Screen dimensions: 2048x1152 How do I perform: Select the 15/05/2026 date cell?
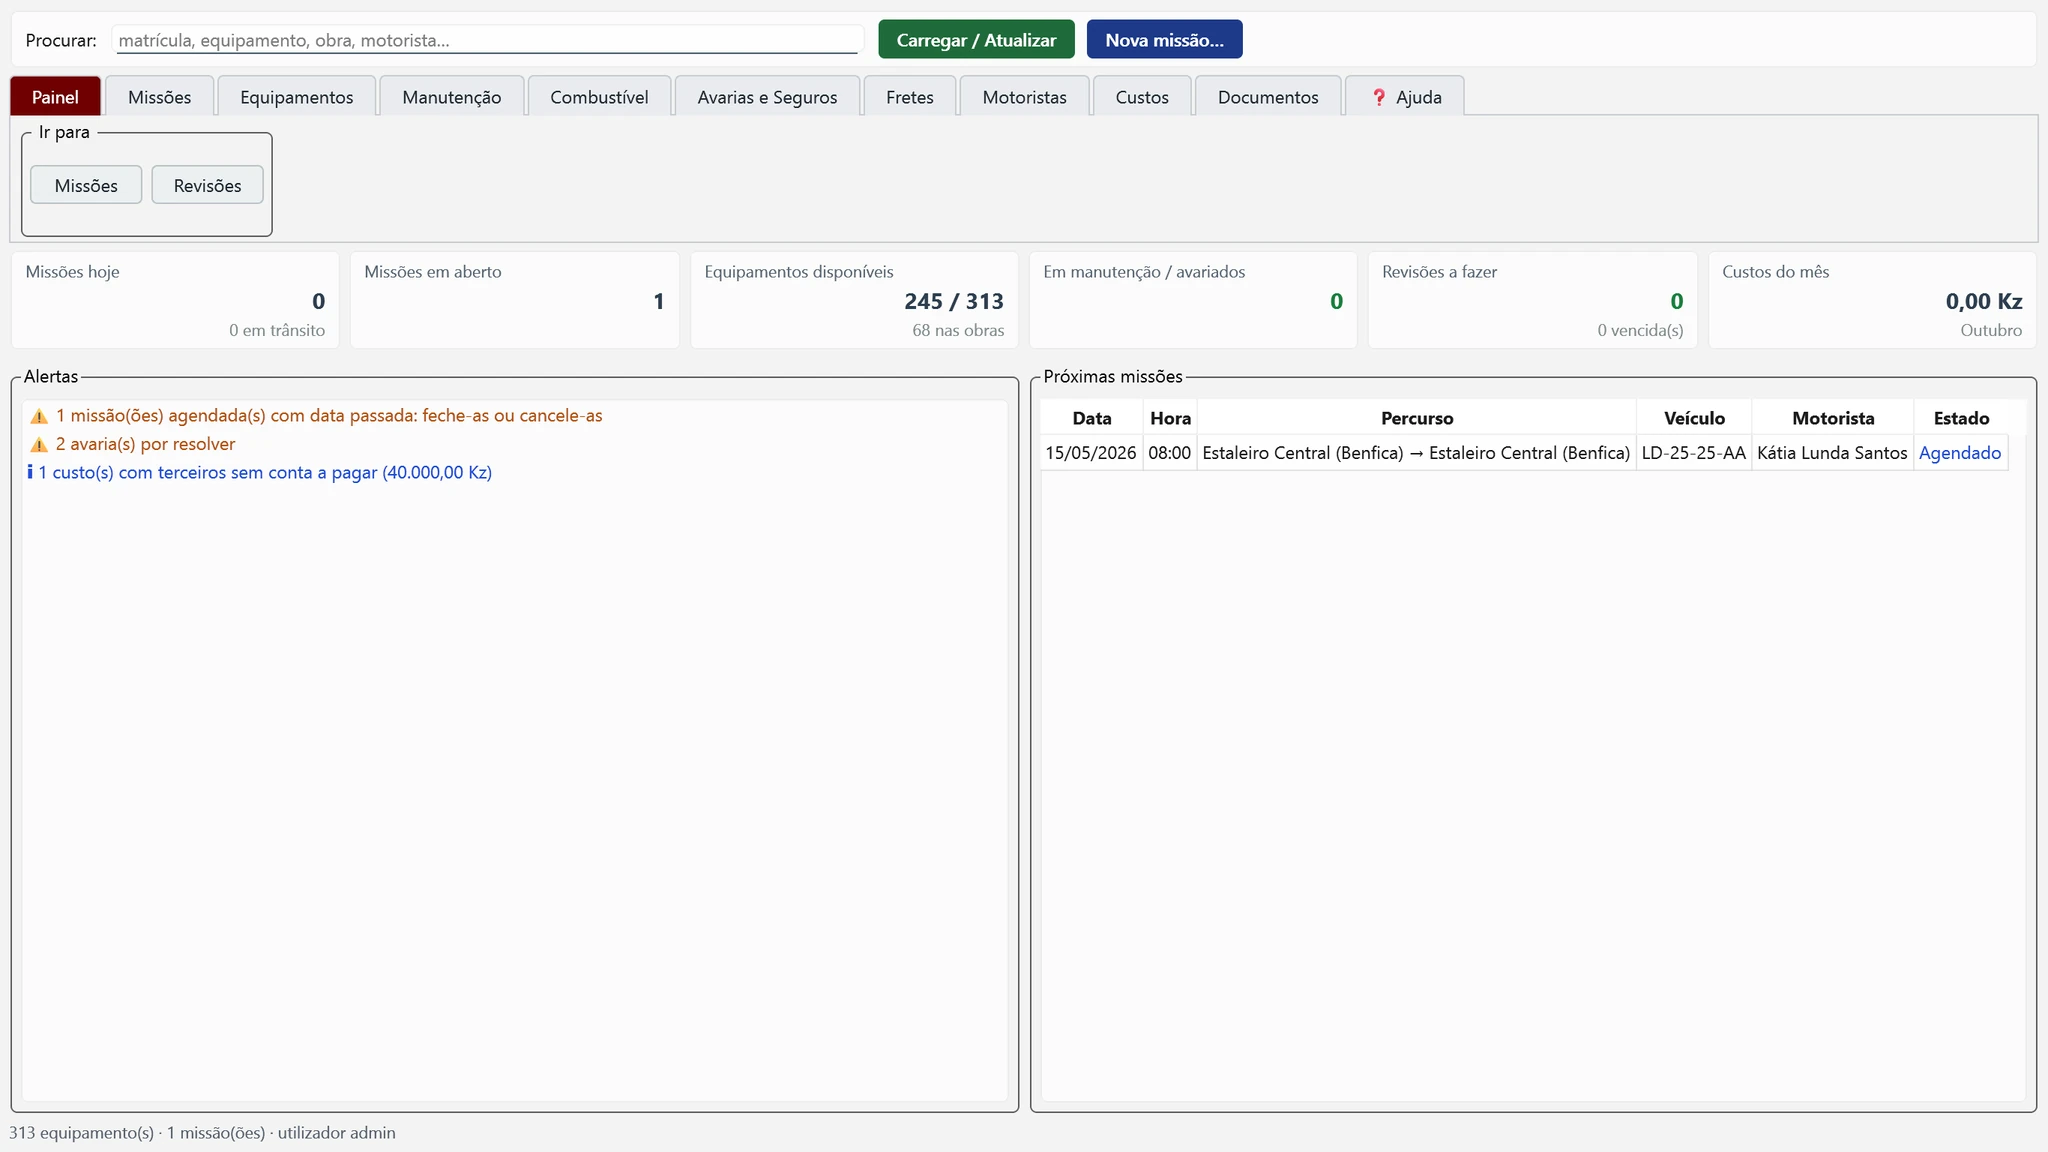(1091, 453)
